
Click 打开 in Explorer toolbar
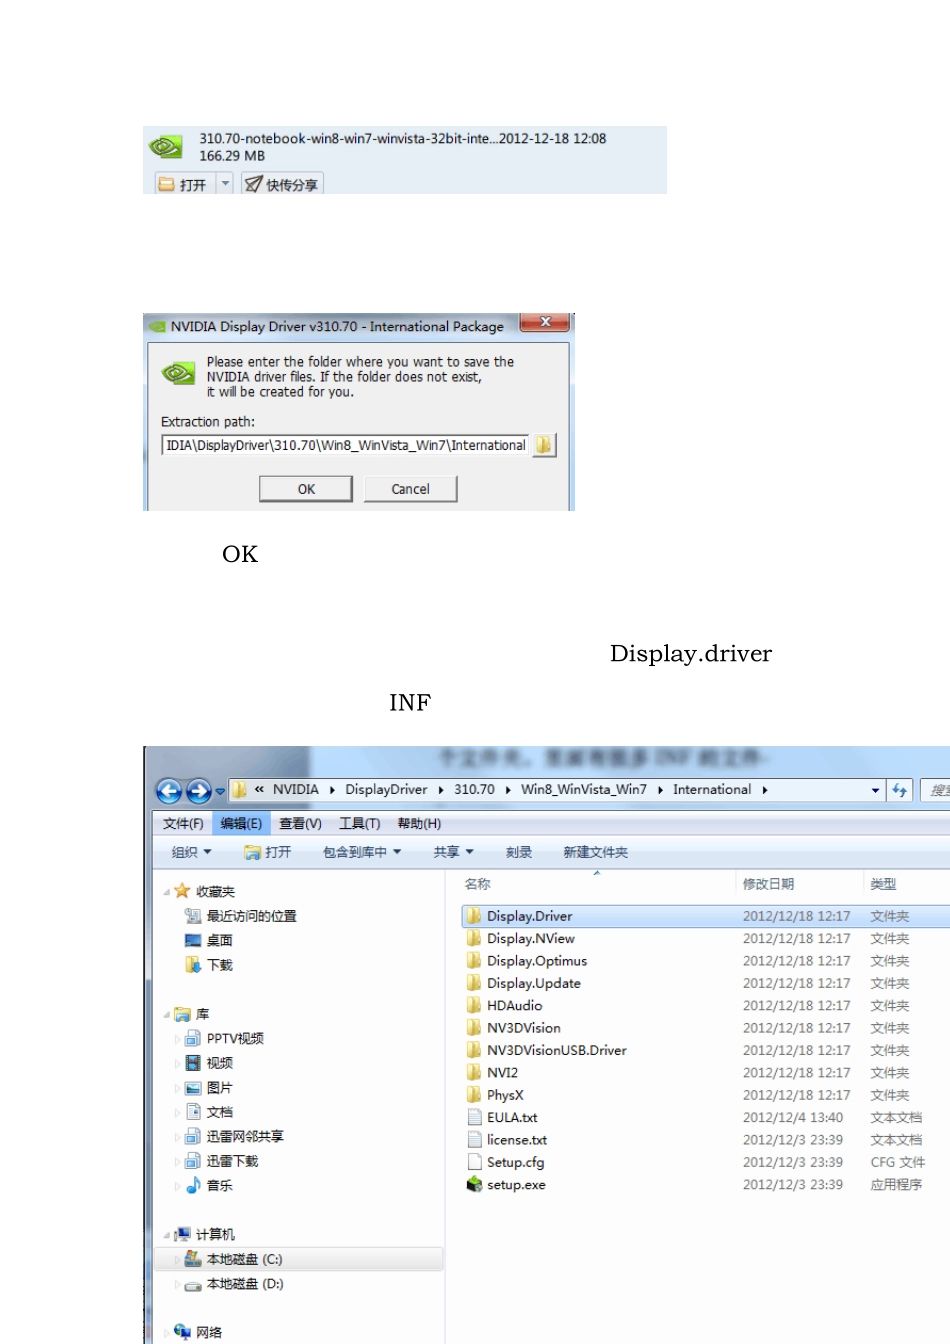pos(268,852)
